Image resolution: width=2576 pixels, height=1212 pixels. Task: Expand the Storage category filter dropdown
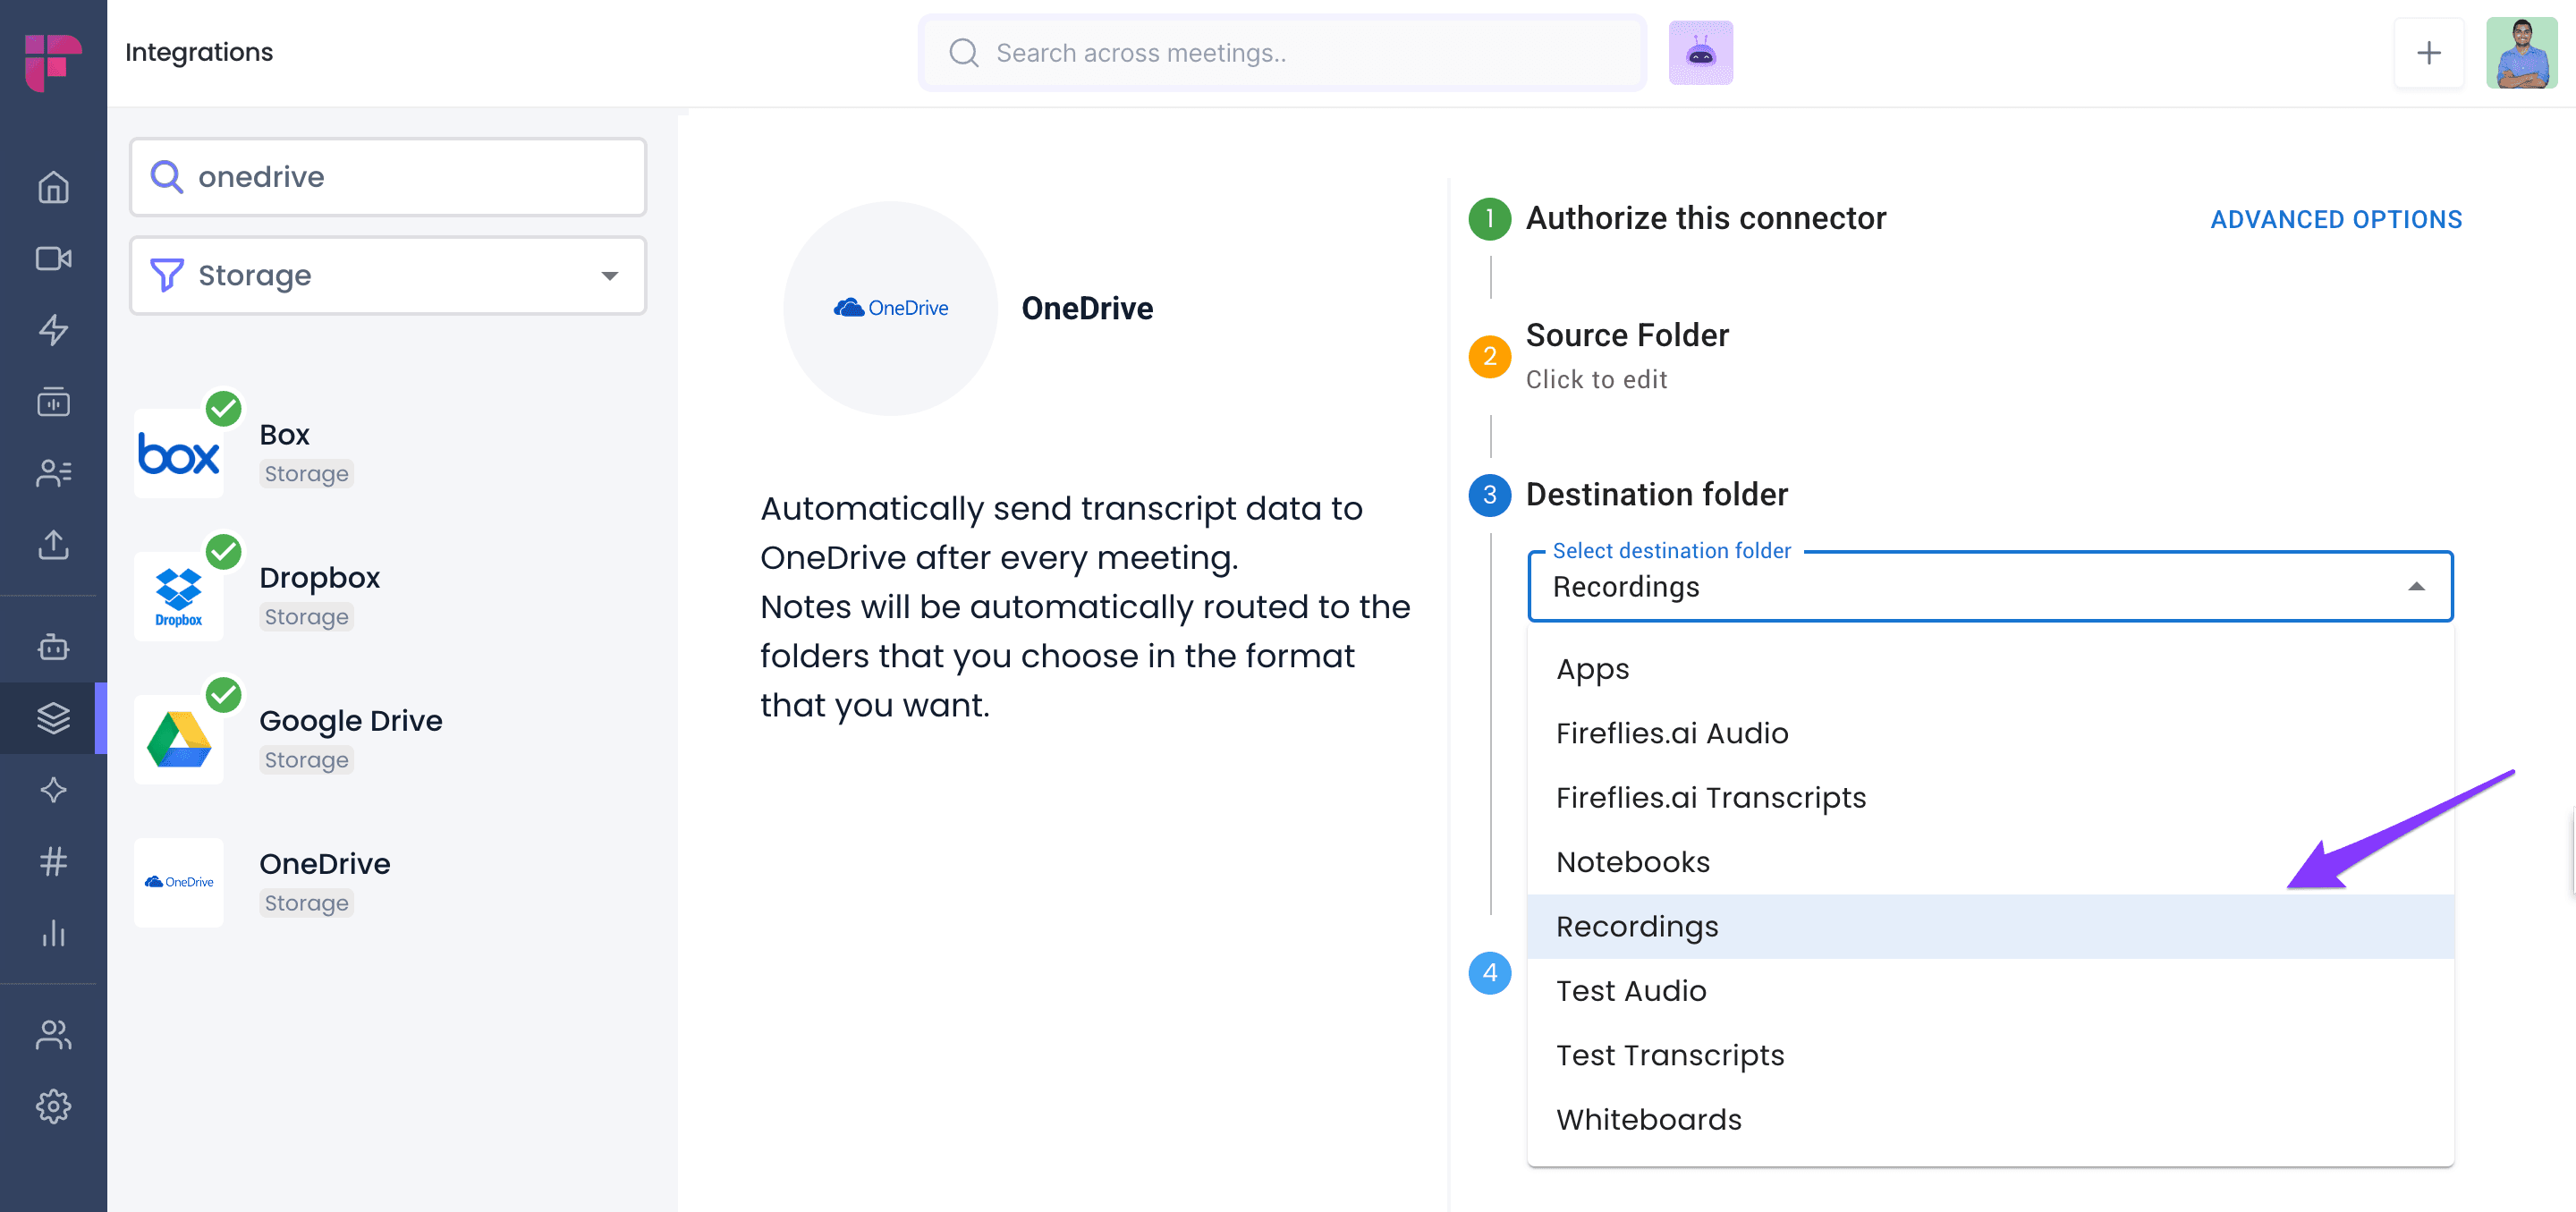click(388, 275)
